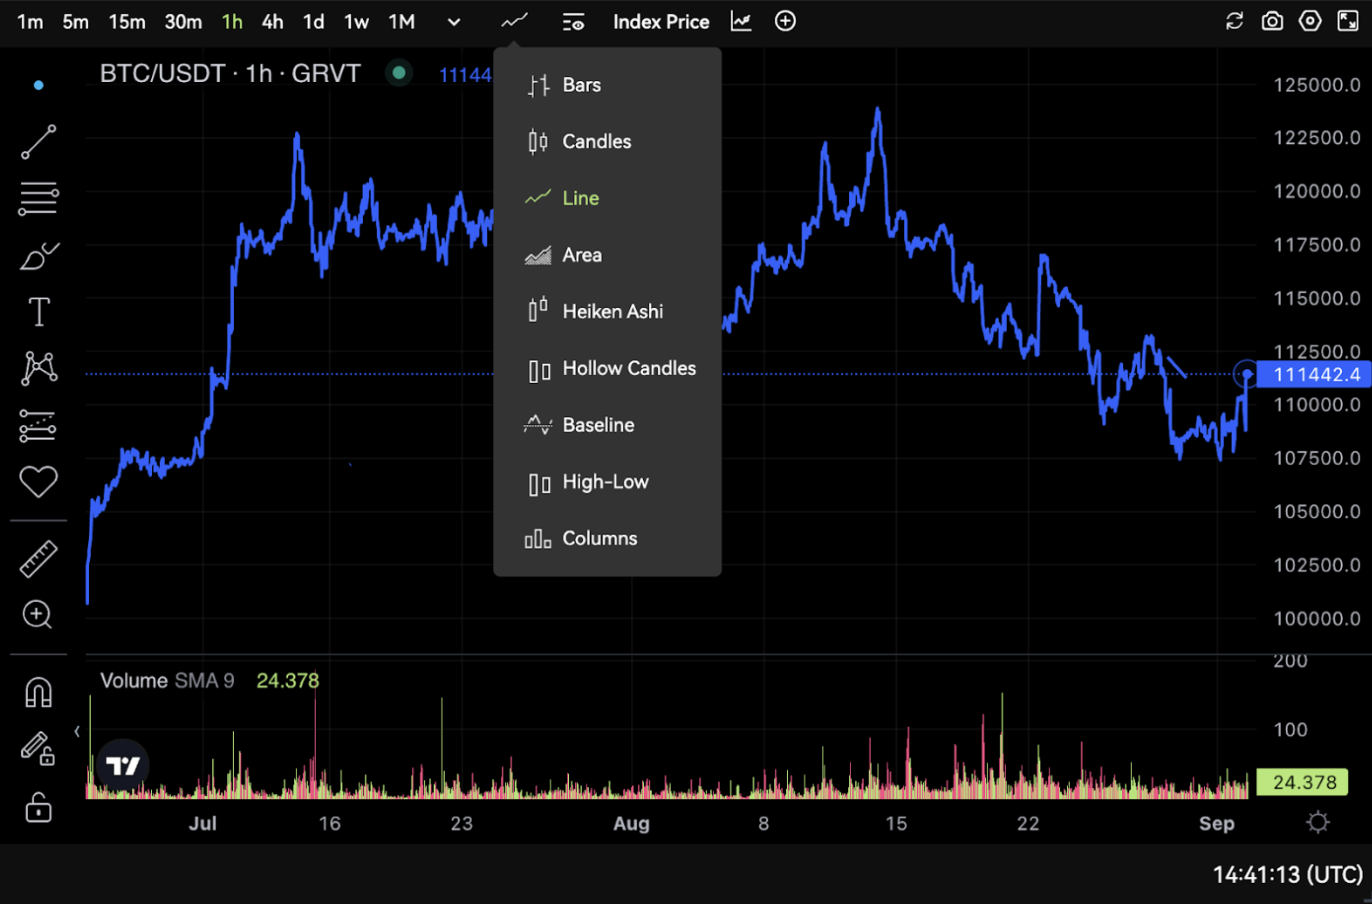Take a chart snapshot with camera icon
The image size is (1372, 904).
click(1272, 21)
